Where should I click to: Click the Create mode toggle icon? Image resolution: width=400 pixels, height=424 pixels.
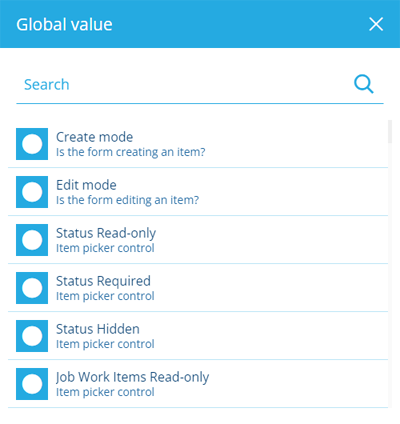(32, 144)
